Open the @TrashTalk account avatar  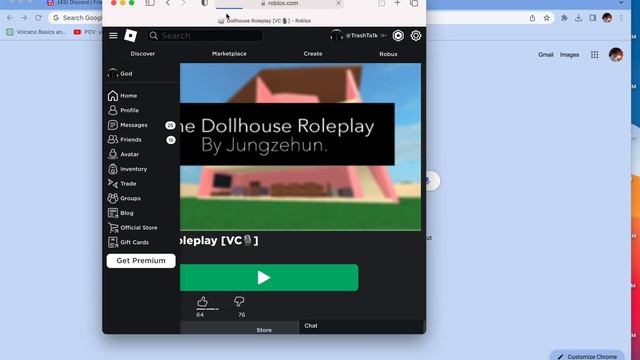tap(336, 36)
